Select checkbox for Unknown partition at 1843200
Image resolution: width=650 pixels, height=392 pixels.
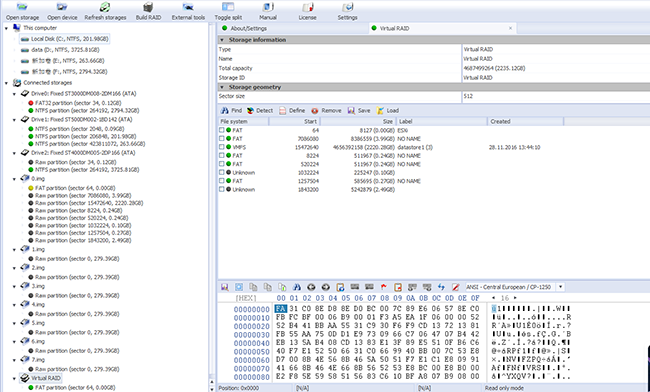point(222,189)
